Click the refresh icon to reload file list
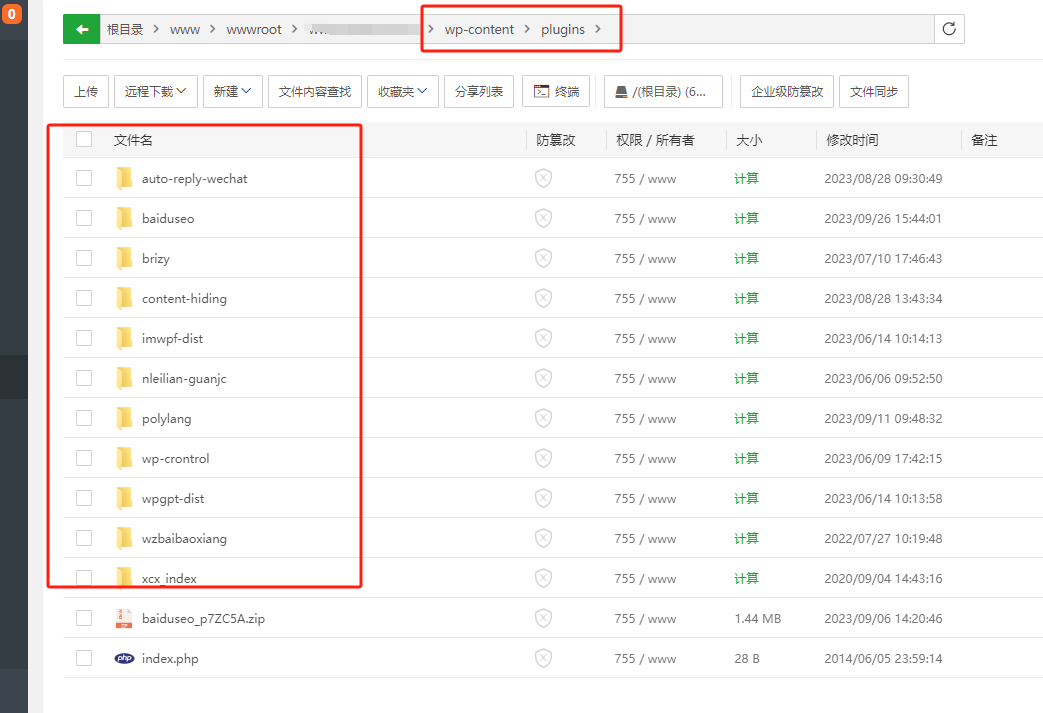Screen dimensions: 1043x713 coord(949,29)
